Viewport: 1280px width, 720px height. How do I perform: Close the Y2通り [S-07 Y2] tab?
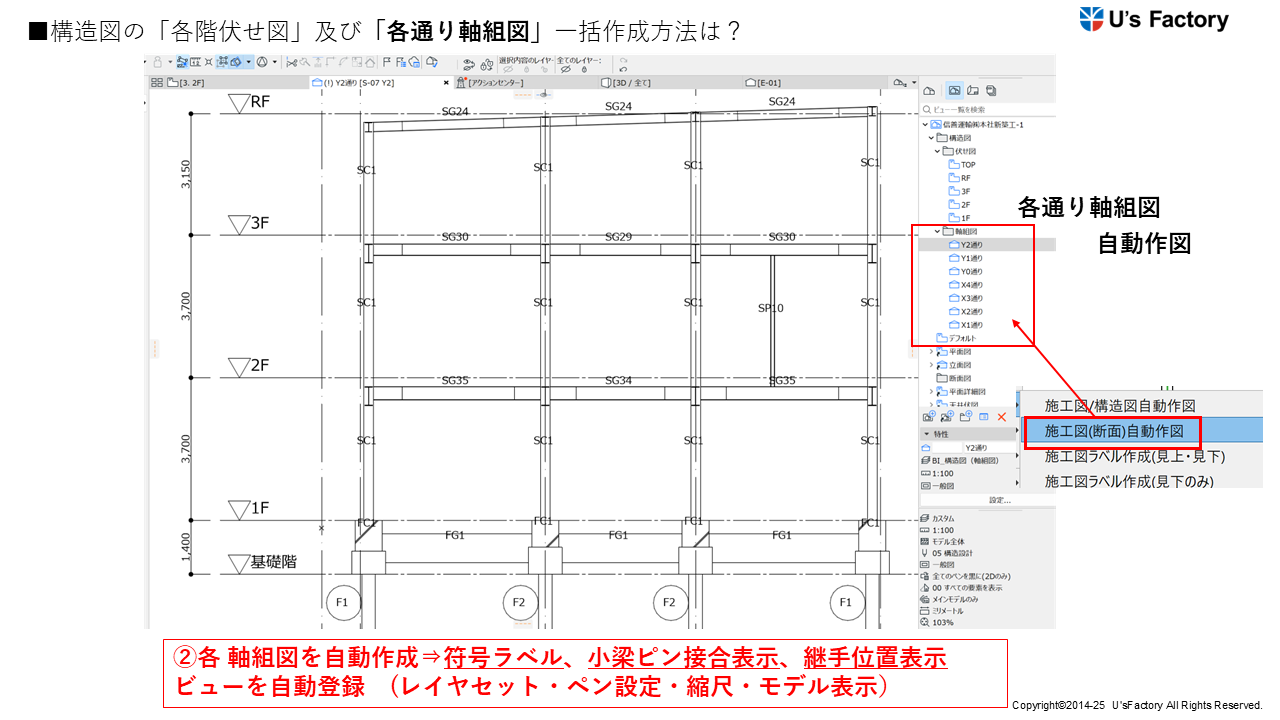click(447, 83)
